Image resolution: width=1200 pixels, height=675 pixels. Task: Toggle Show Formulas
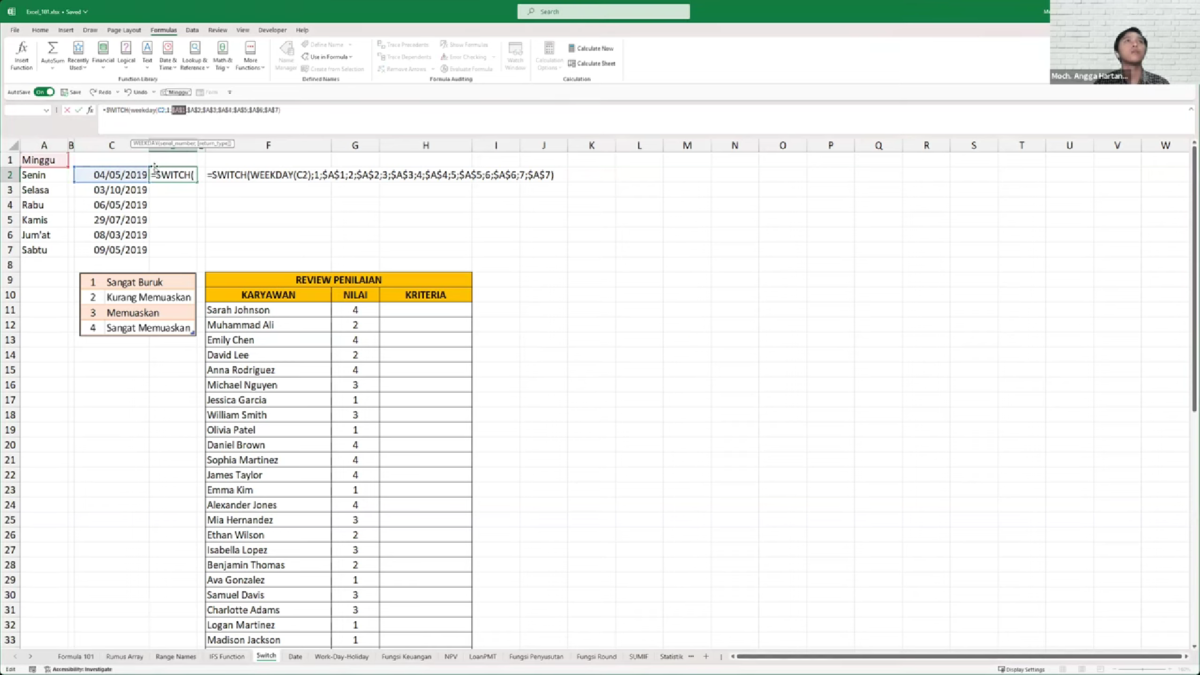click(464, 45)
